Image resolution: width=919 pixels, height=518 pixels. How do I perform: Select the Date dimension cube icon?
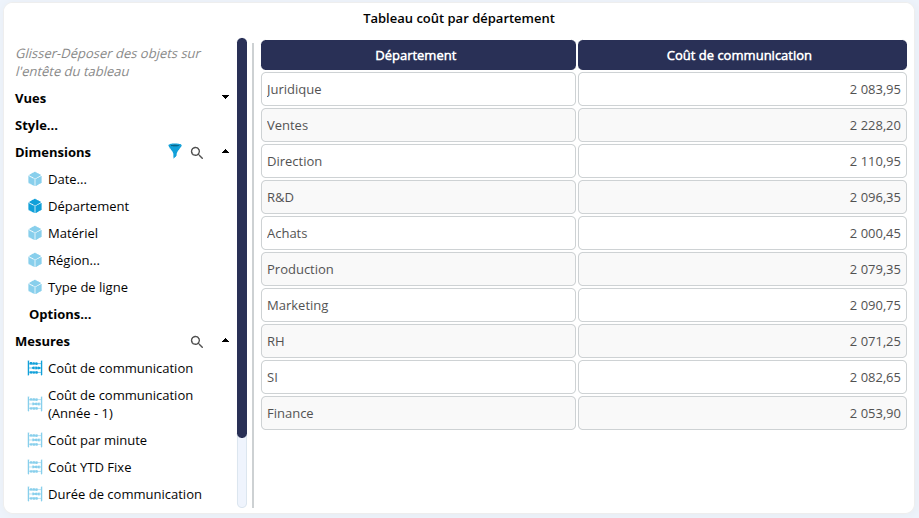pos(35,179)
